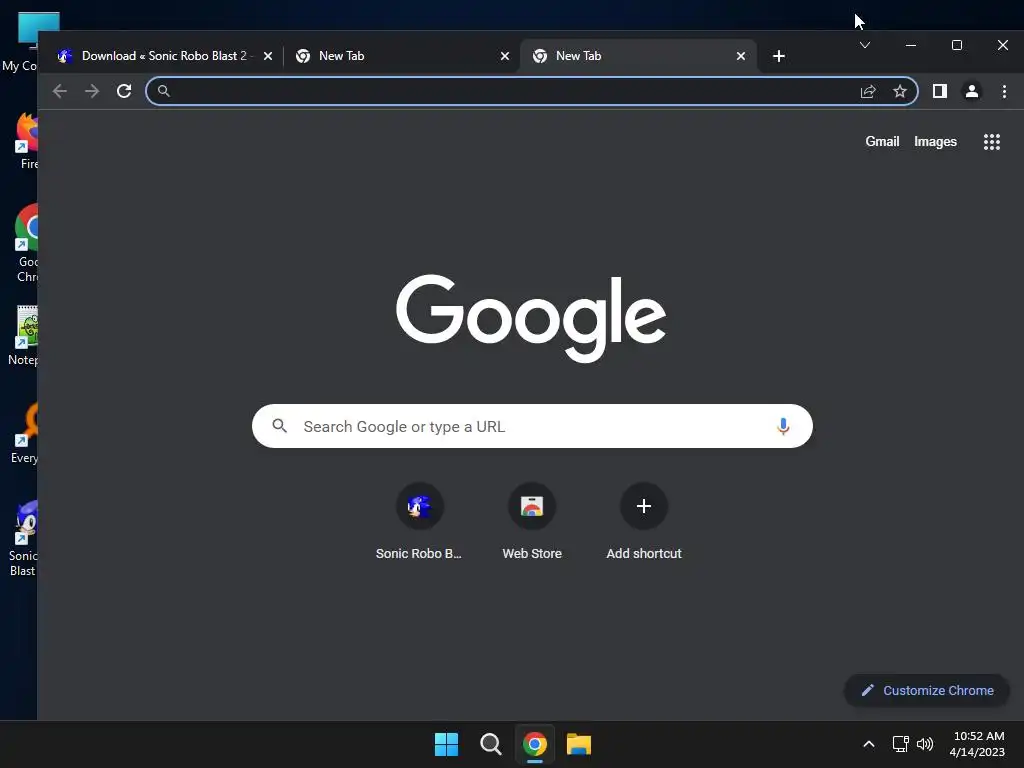
Task: Click Customize Chrome button
Action: click(x=927, y=690)
